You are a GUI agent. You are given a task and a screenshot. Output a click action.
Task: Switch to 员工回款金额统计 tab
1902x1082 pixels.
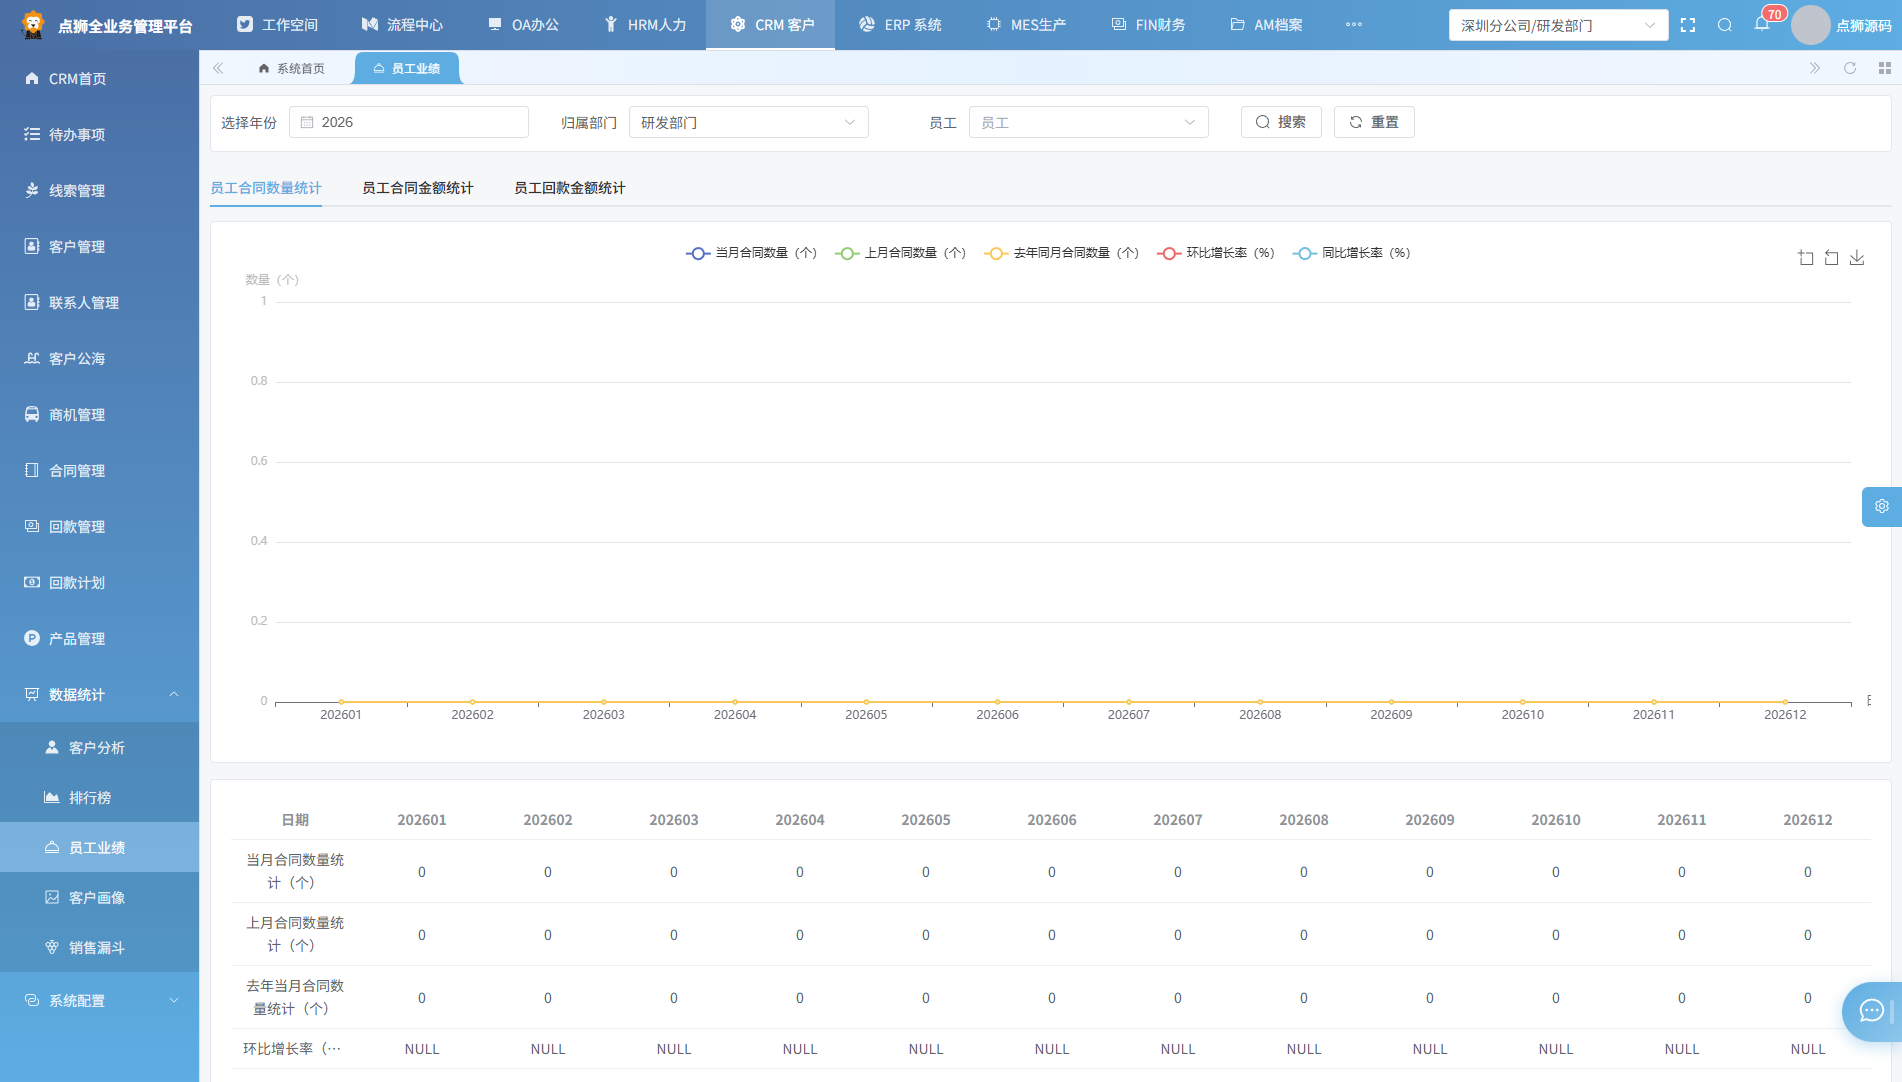[x=569, y=188]
